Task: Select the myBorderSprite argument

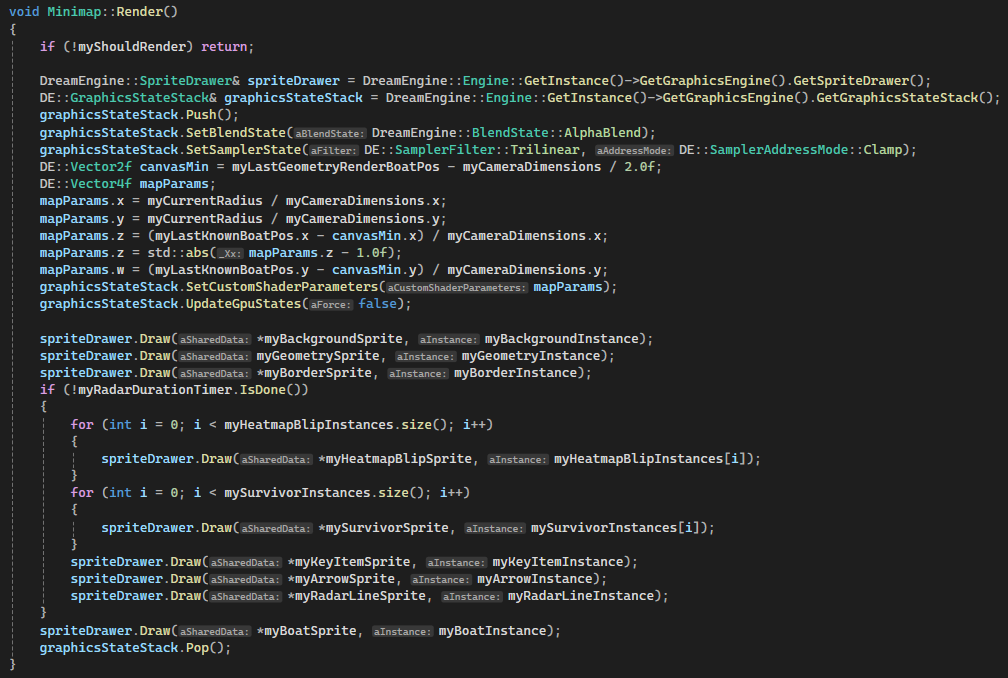Action: click(318, 373)
